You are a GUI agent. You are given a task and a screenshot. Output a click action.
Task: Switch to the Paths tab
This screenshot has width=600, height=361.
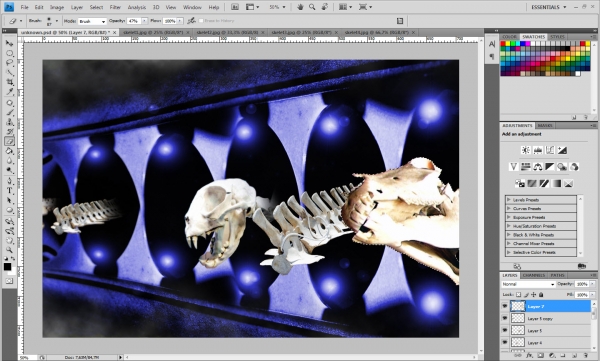click(557, 275)
